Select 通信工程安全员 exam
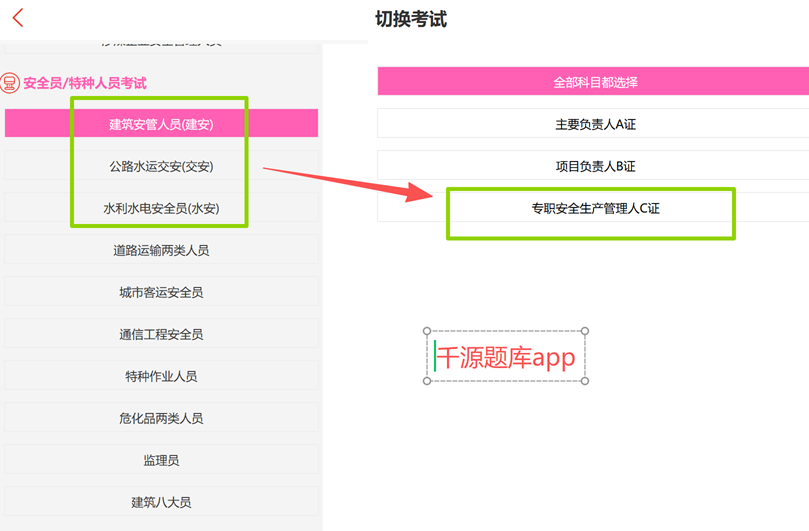 [x=161, y=334]
